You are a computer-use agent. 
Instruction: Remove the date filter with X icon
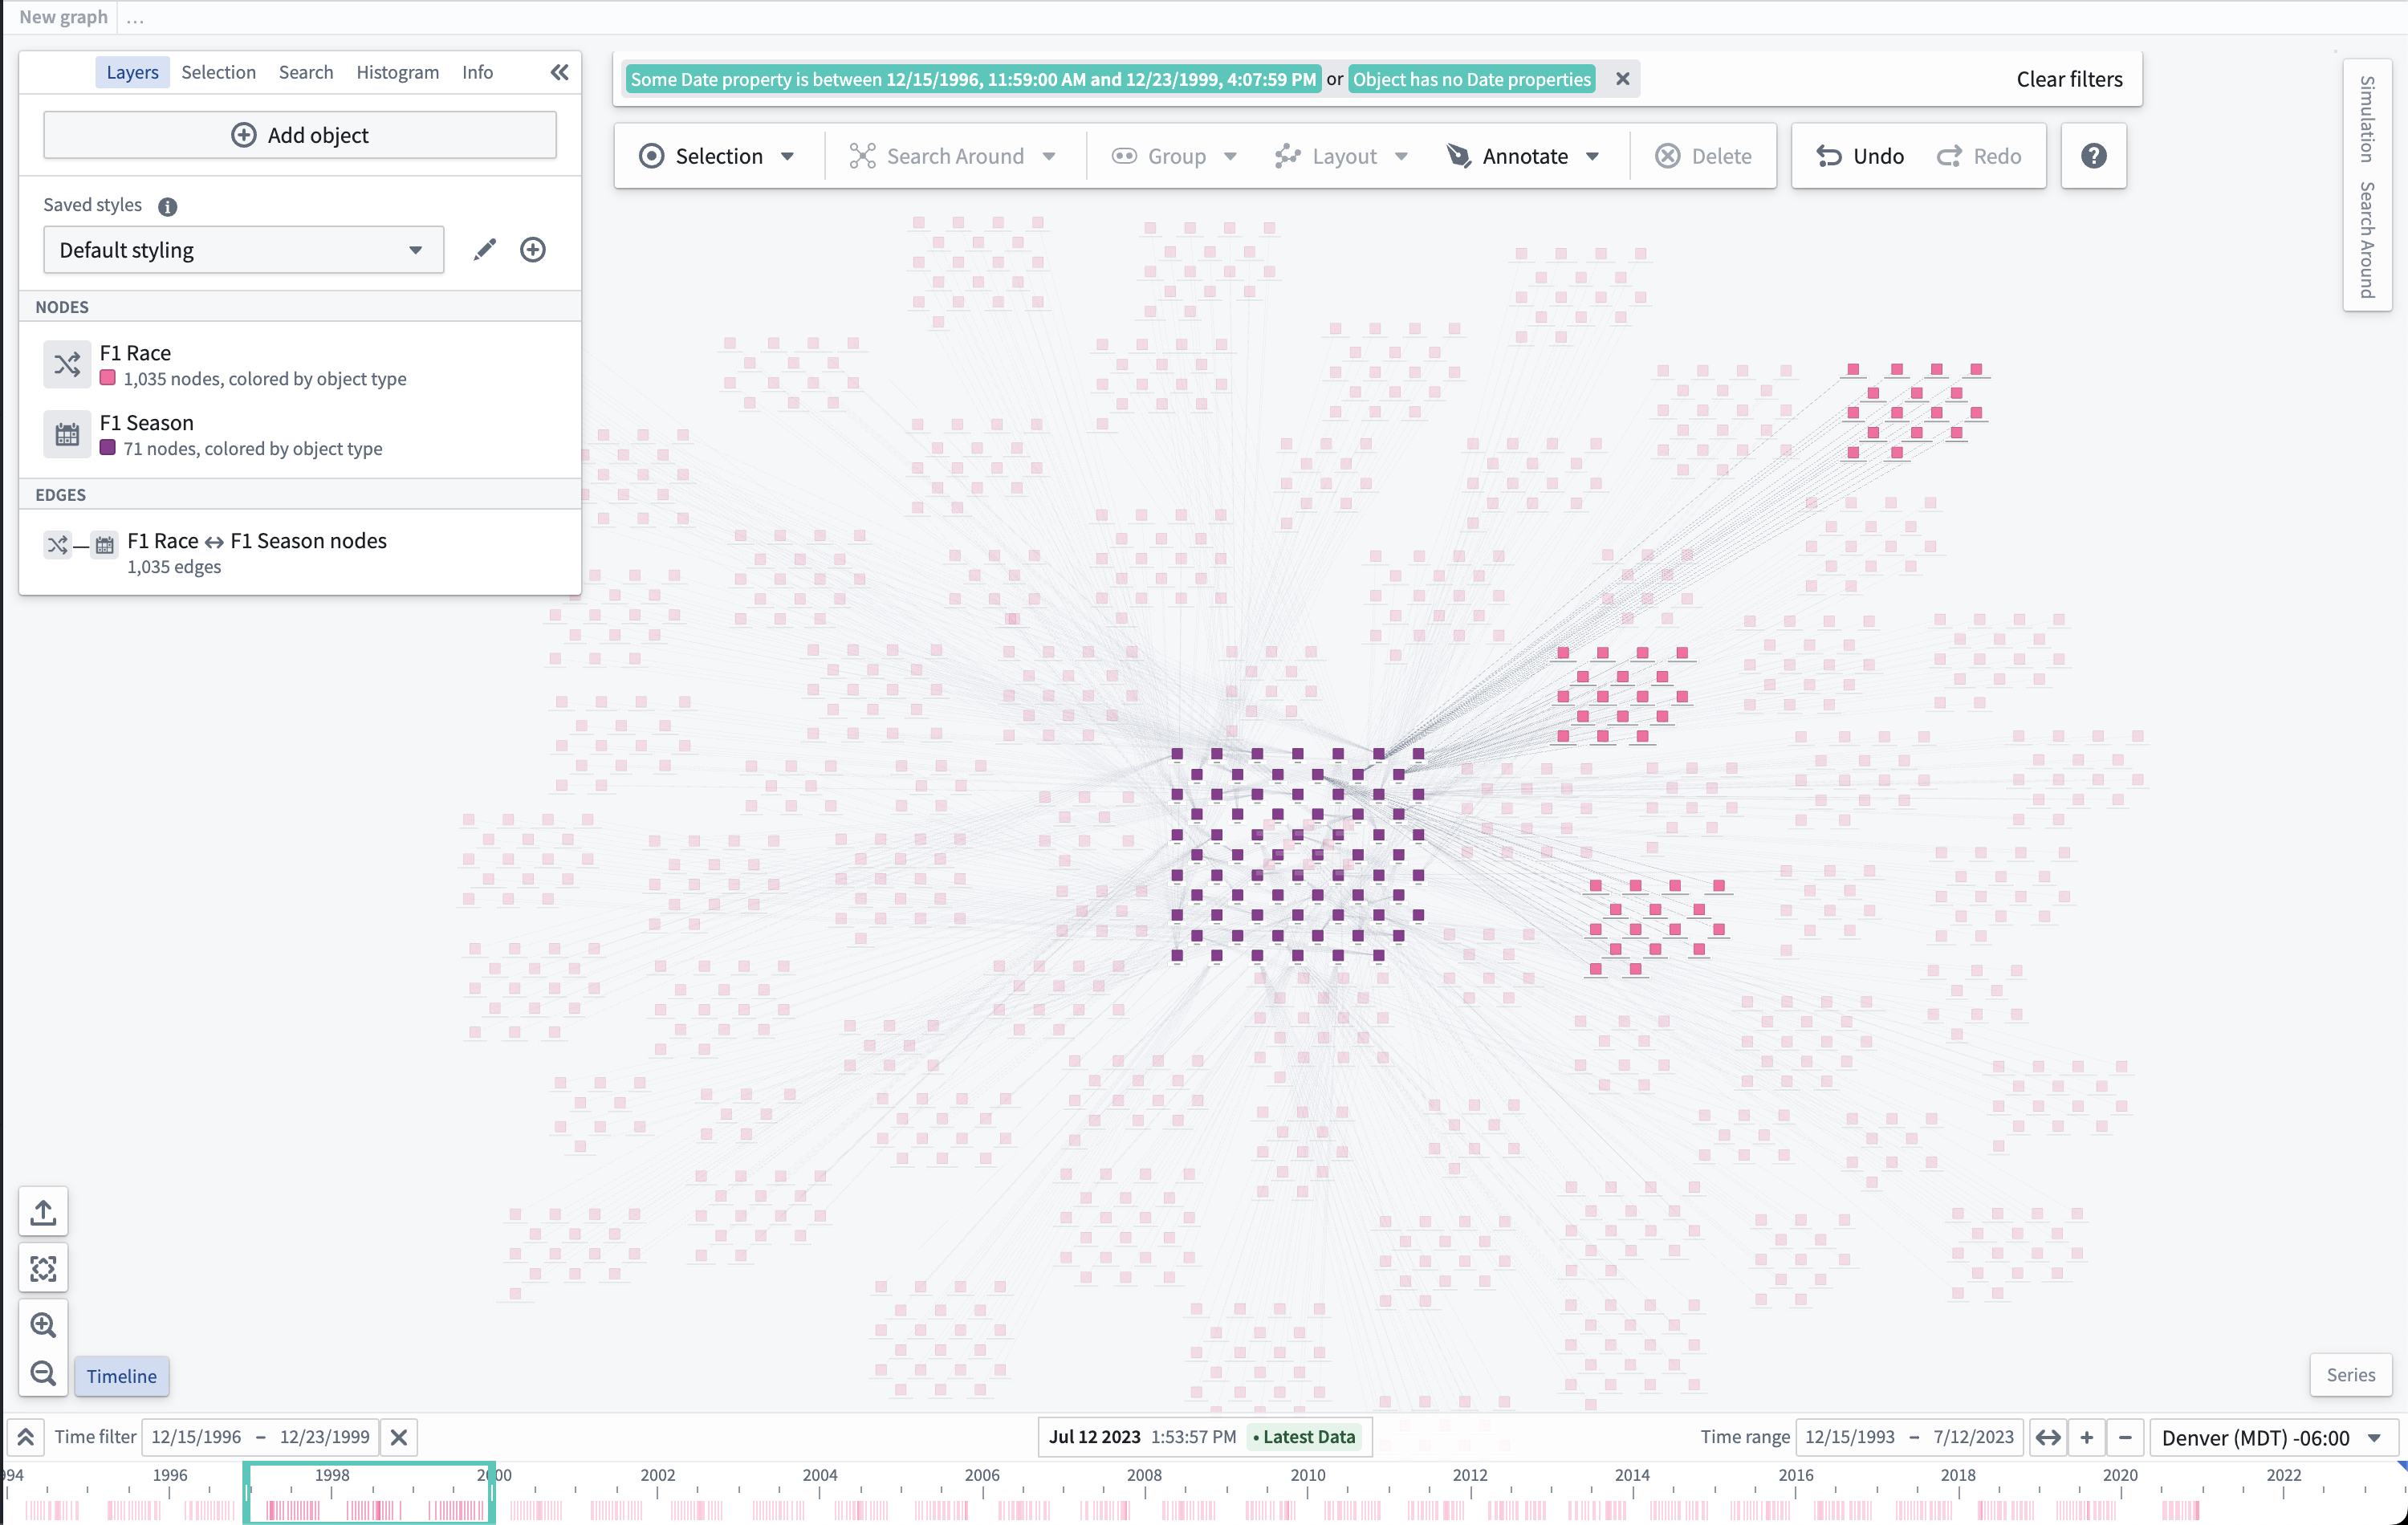[x=1622, y=79]
